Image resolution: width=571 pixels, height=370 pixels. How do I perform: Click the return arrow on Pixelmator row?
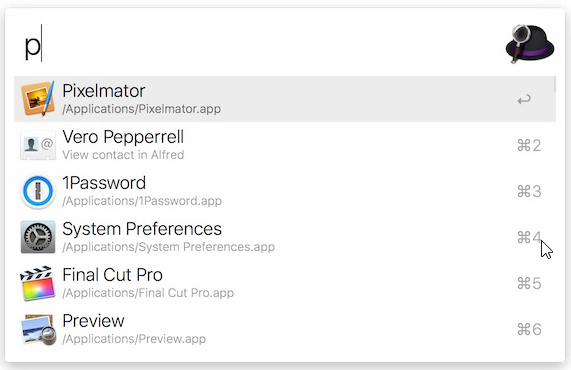524,99
